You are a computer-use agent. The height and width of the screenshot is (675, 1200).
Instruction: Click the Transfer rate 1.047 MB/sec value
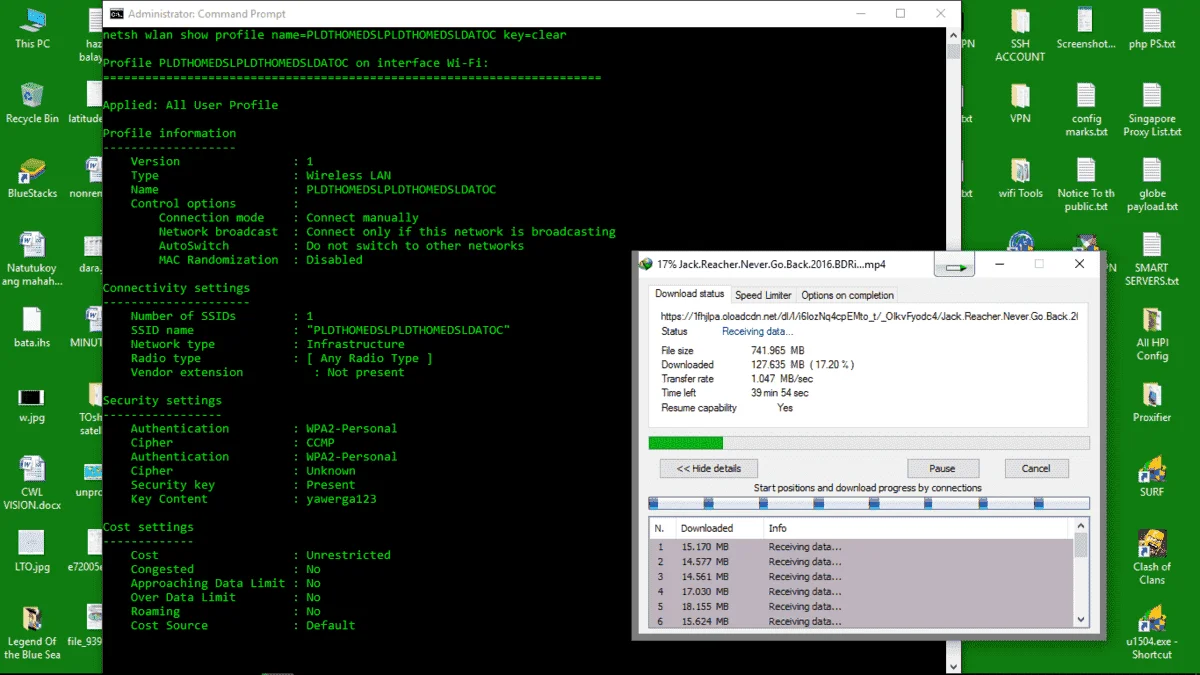coord(782,379)
